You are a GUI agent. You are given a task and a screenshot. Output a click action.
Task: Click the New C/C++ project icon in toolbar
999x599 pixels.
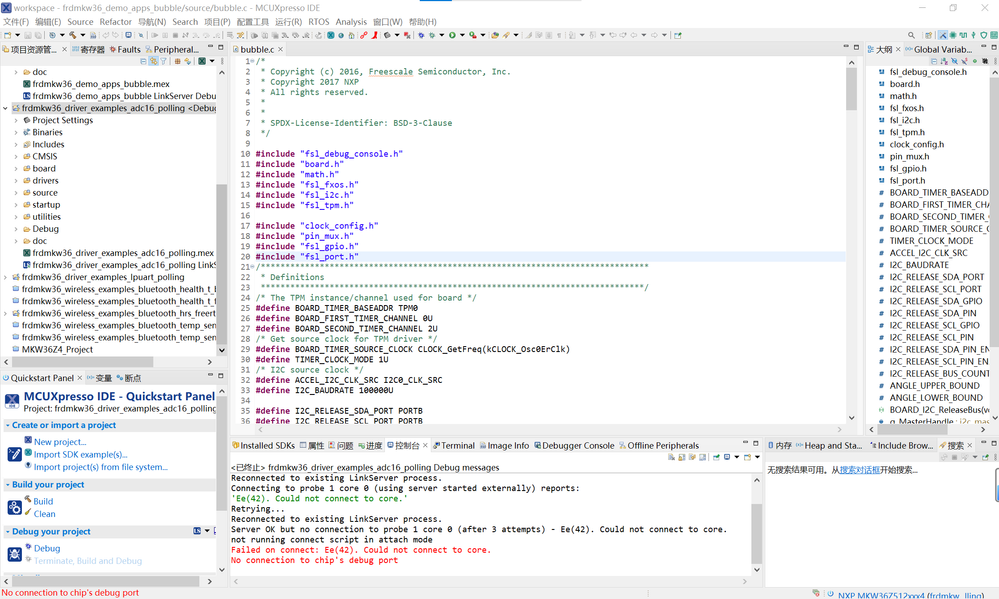(x=8, y=35)
